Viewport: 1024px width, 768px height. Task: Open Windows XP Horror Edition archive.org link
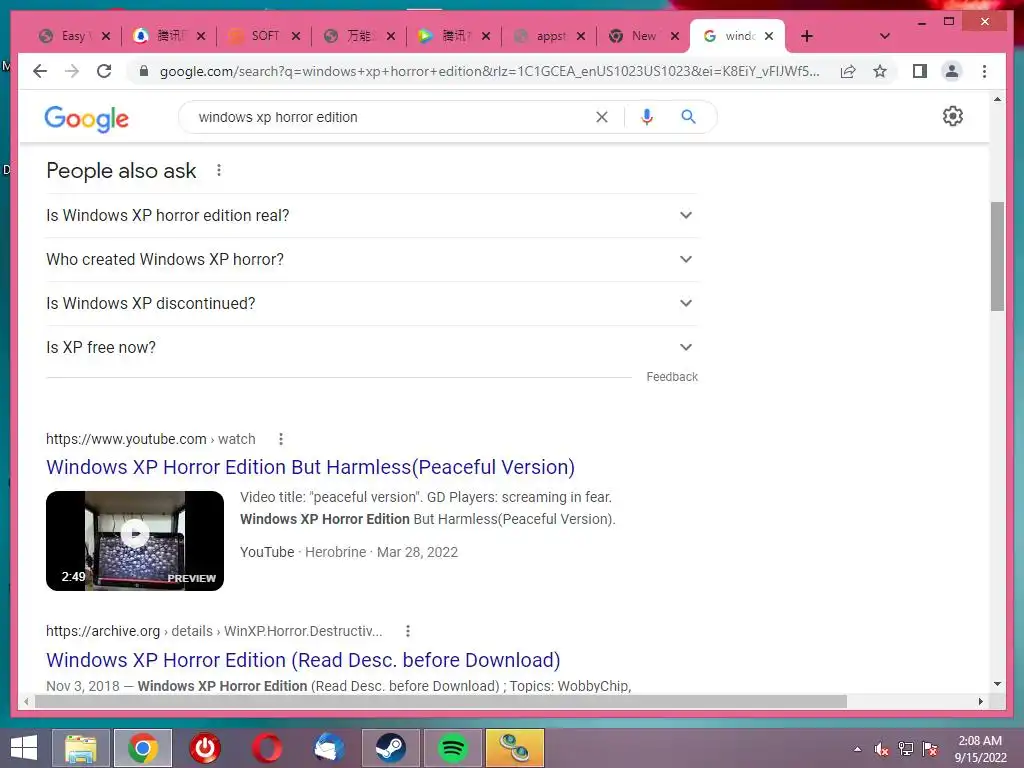[303, 660]
